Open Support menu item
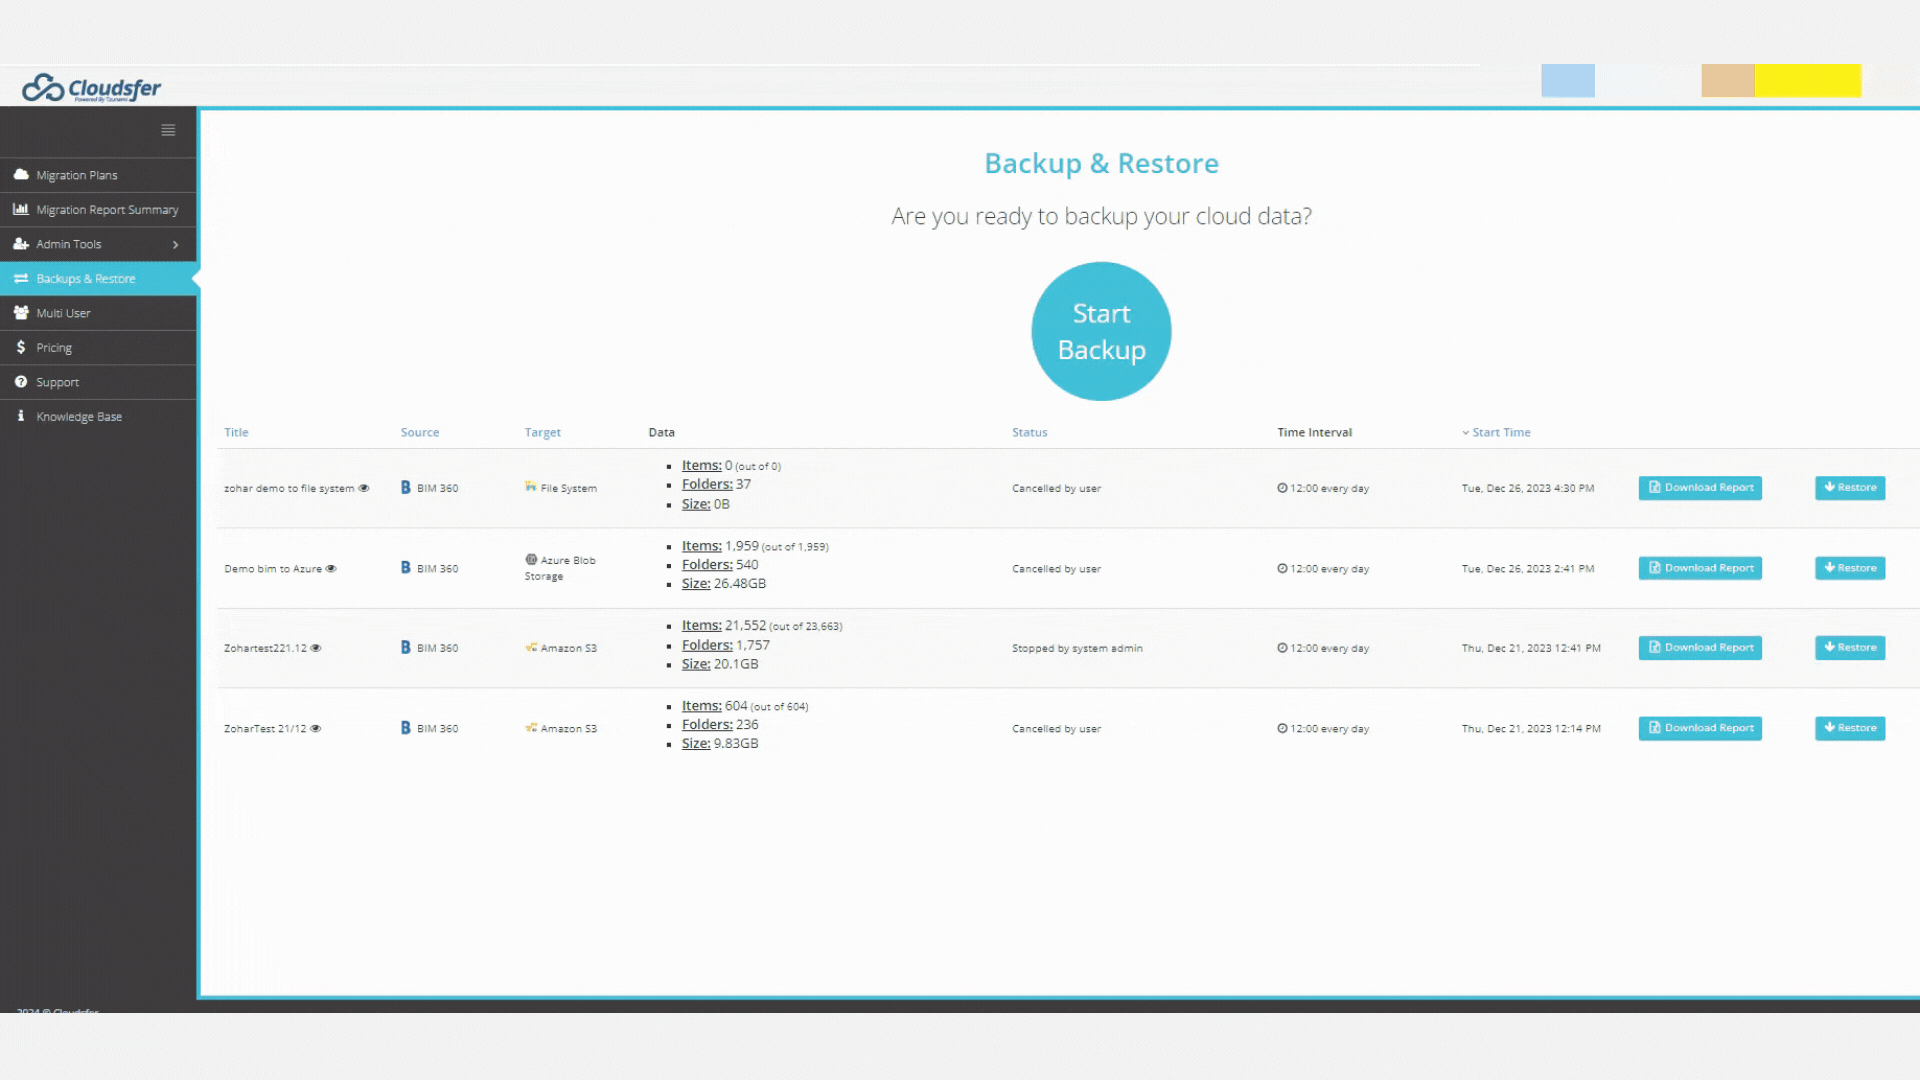The width and height of the screenshot is (1920, 1080). click(x=98, y=382)
